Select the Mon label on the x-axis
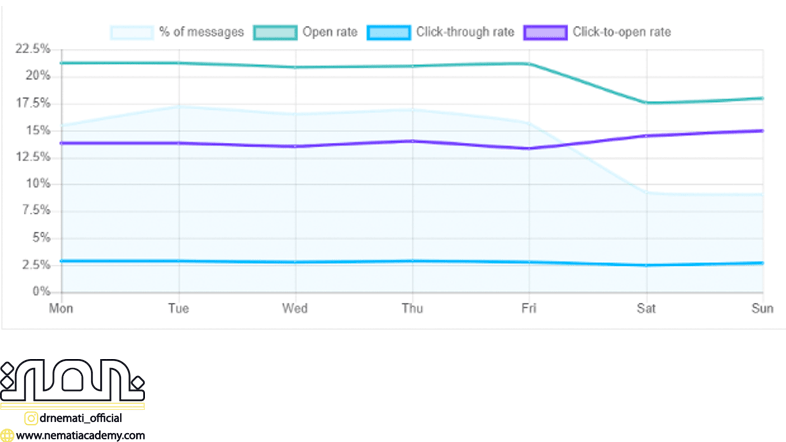This screenshot has width=786, height=442. point(61,308)
